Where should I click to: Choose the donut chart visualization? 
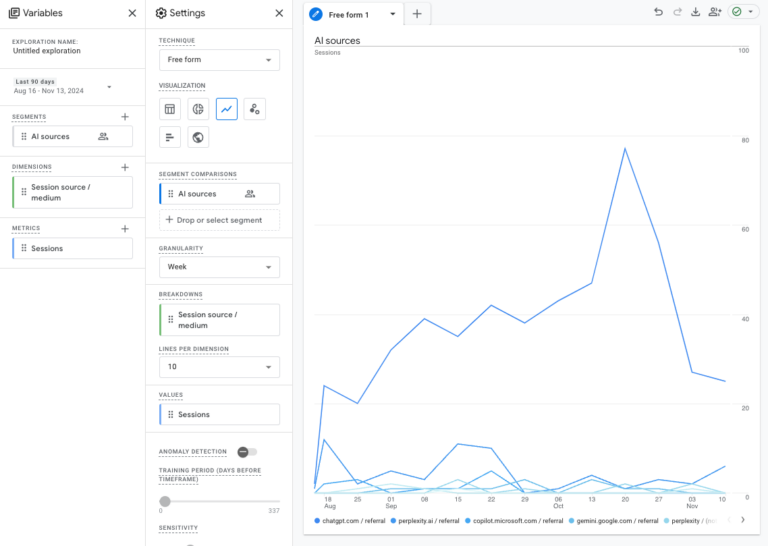[x=198, y=109]
